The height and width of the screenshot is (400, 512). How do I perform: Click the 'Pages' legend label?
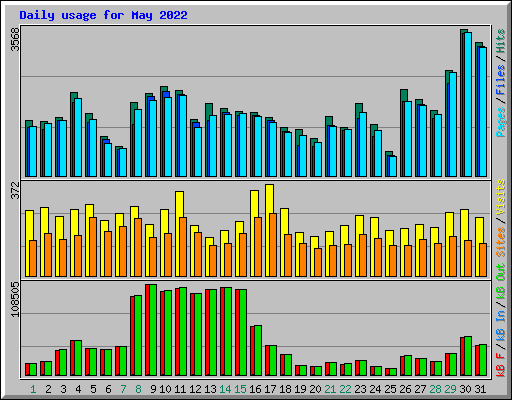tap(501, 122)
